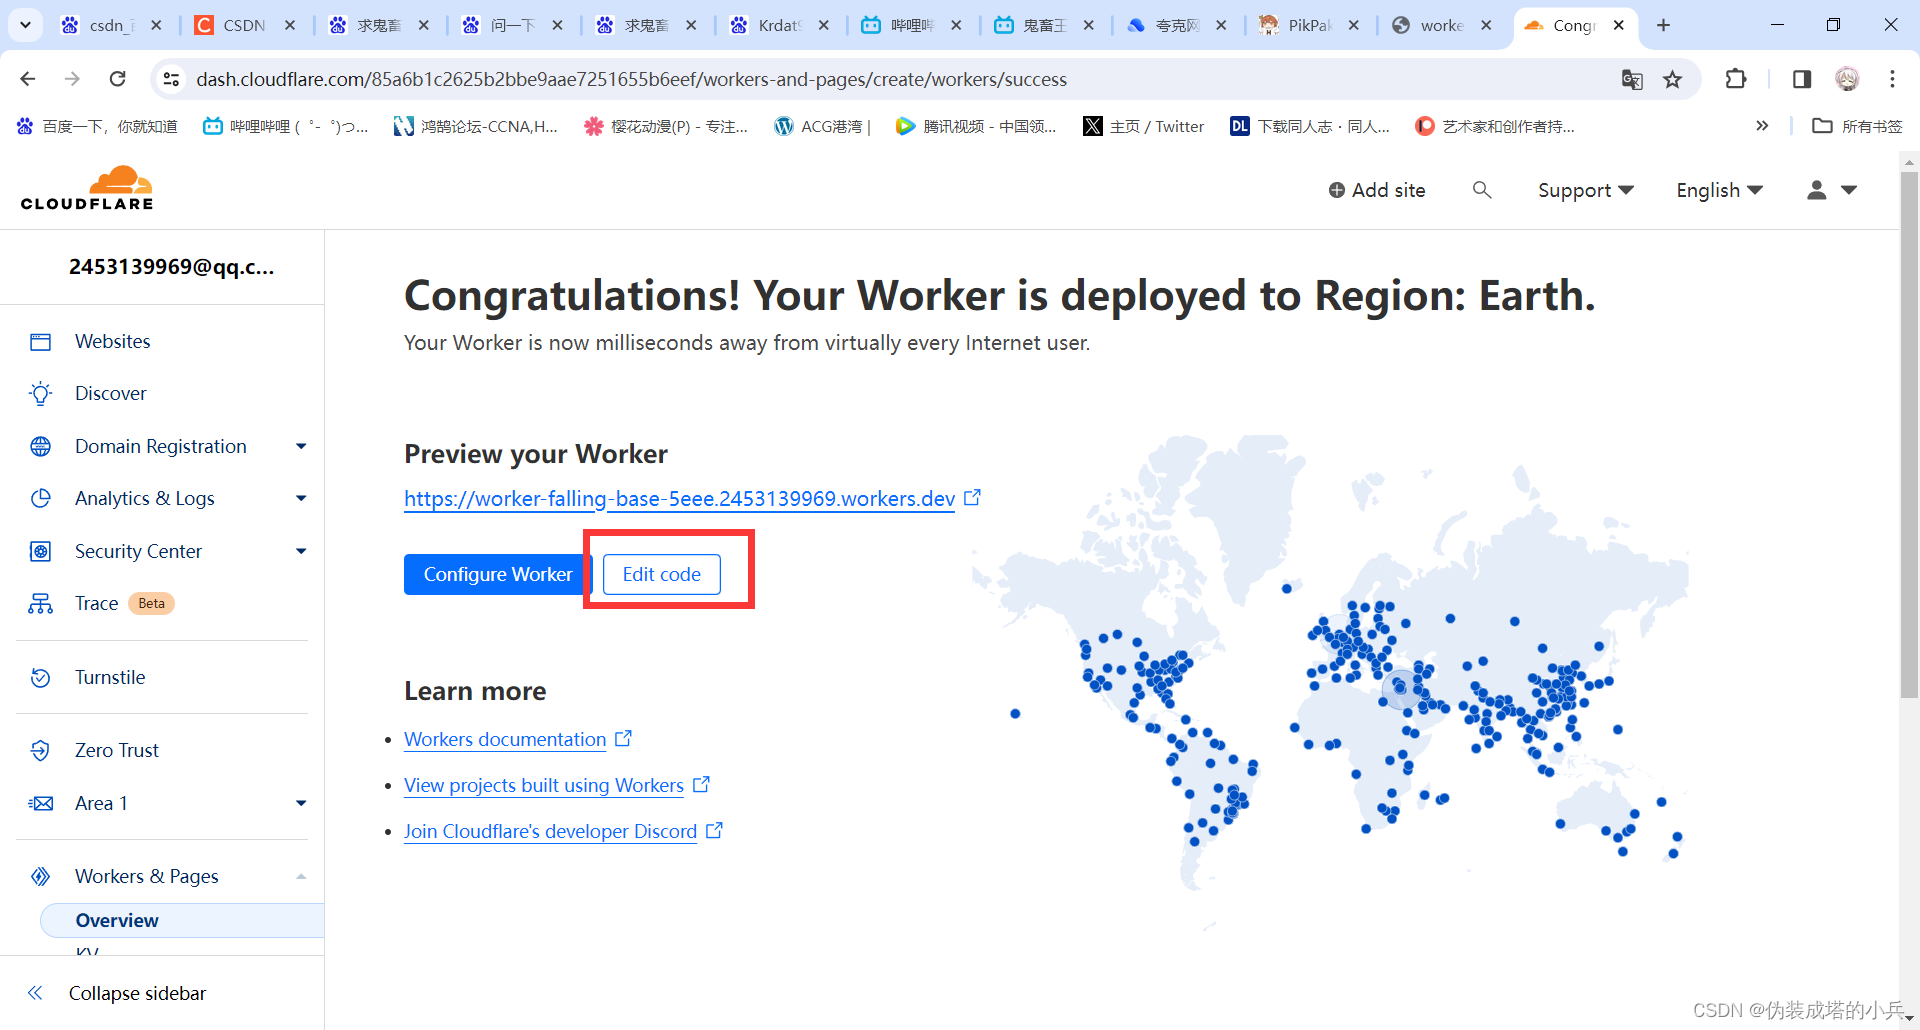Open Turnstile in the sidebar
The height and width of the screenshot is (1030, 1920).
110,677
